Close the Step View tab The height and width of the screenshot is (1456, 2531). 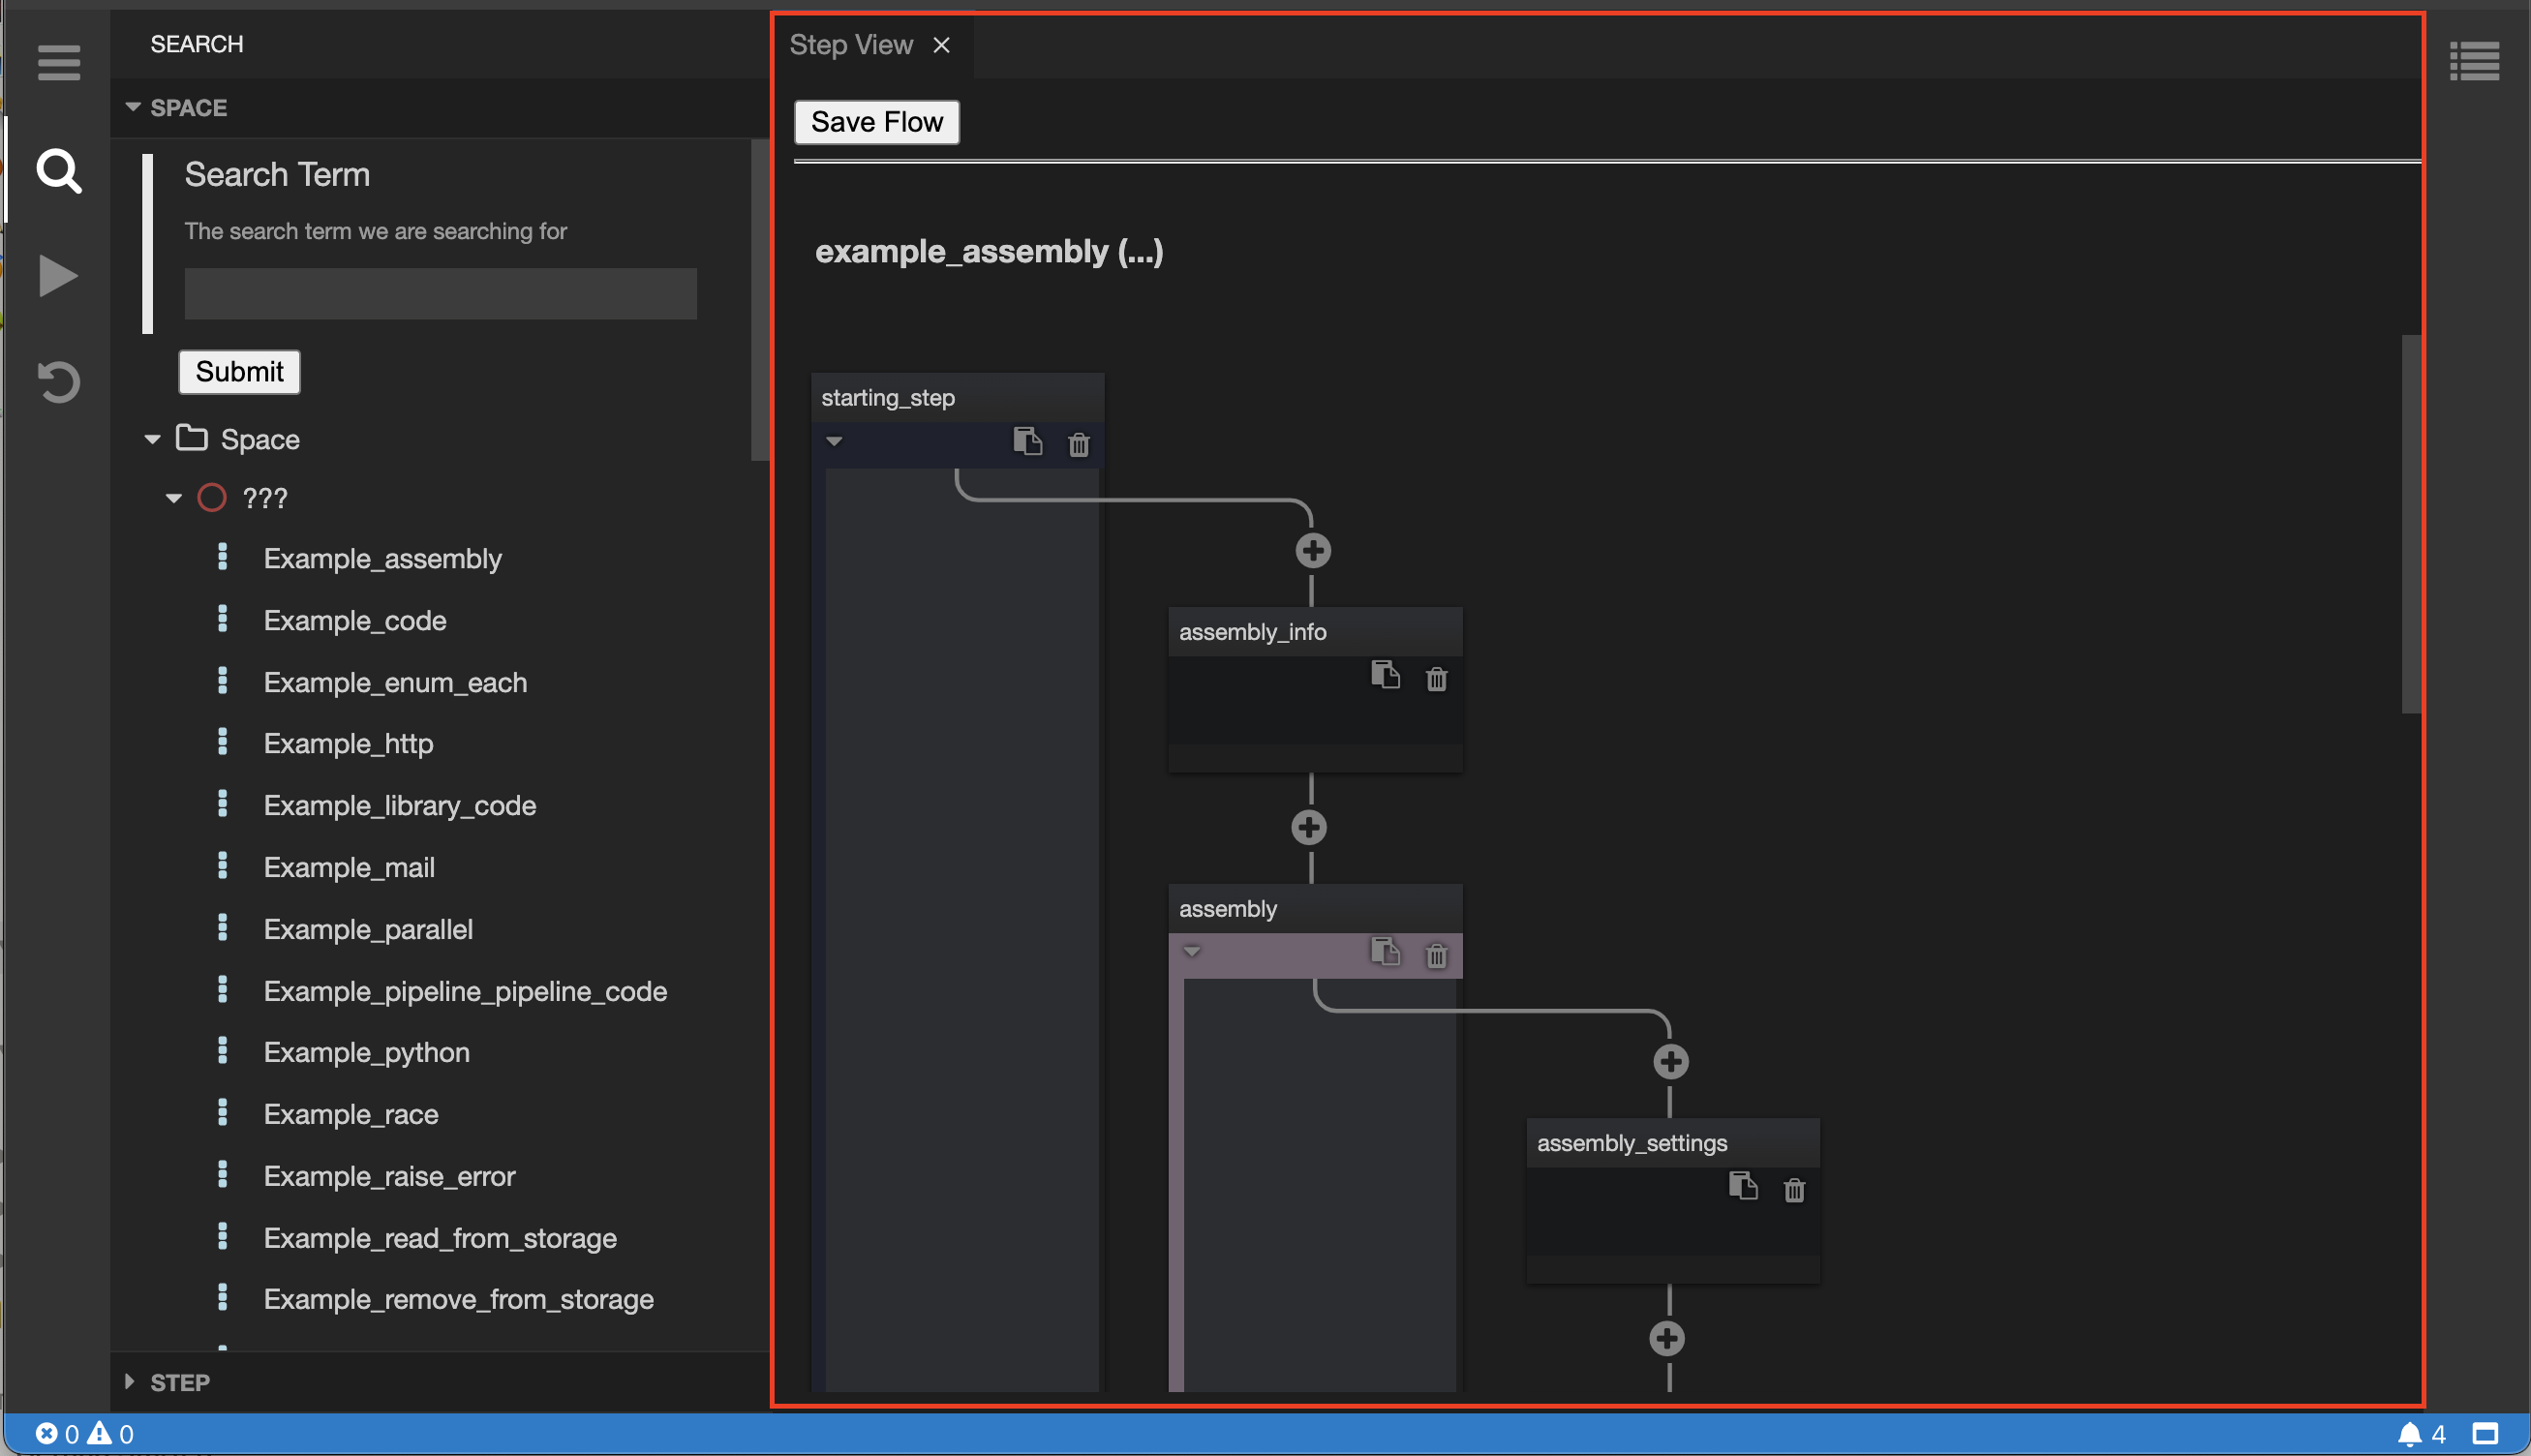tap(941, 45)
